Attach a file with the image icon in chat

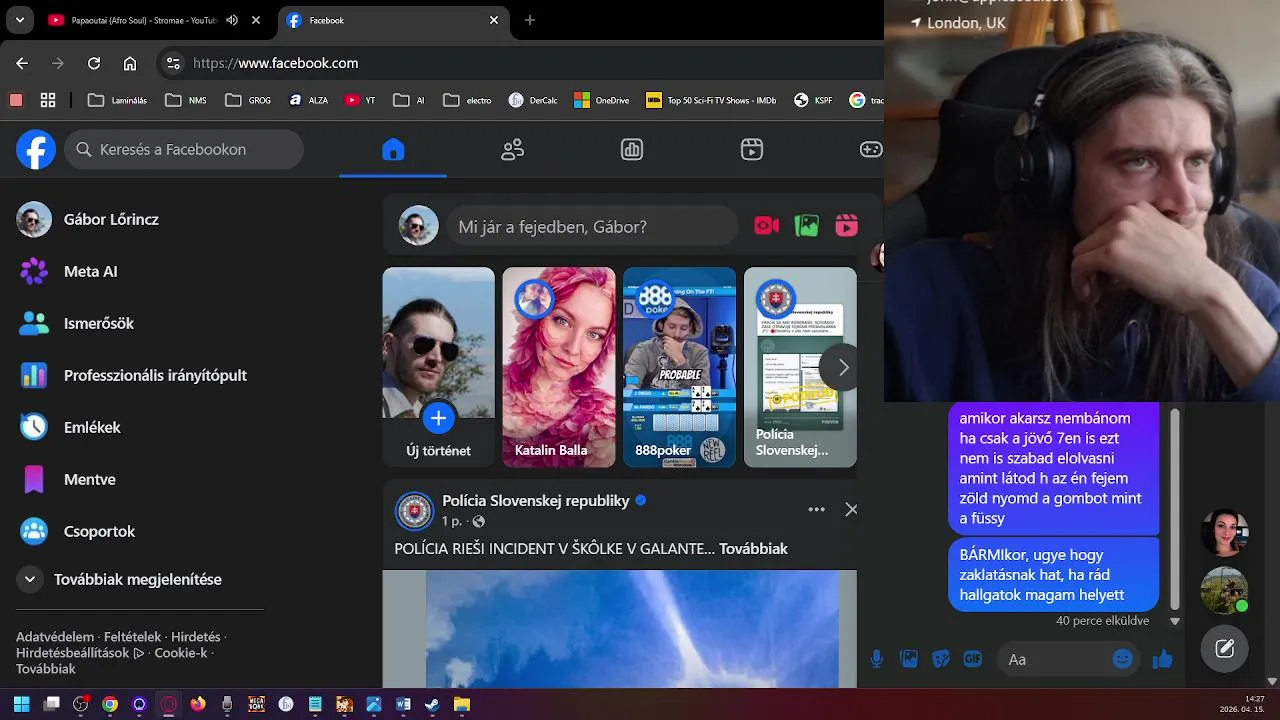(x=909, y=659)
